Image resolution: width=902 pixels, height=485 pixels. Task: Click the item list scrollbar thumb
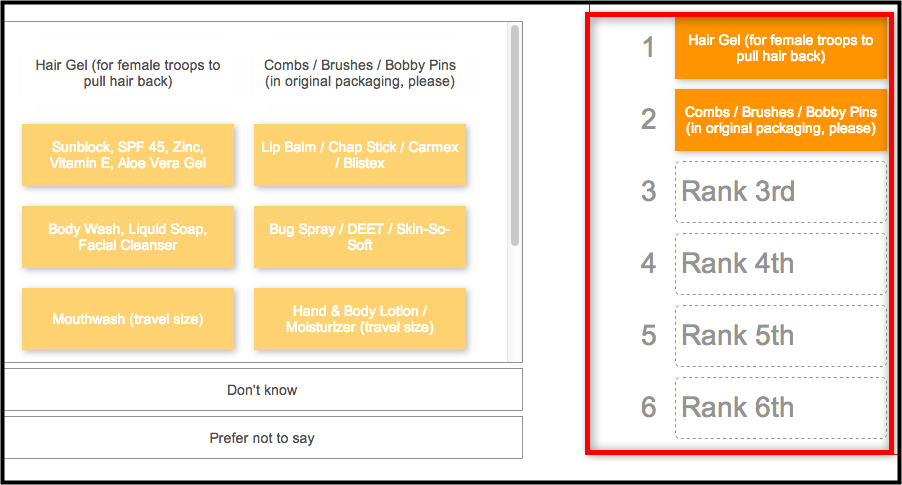coord(515,135)
